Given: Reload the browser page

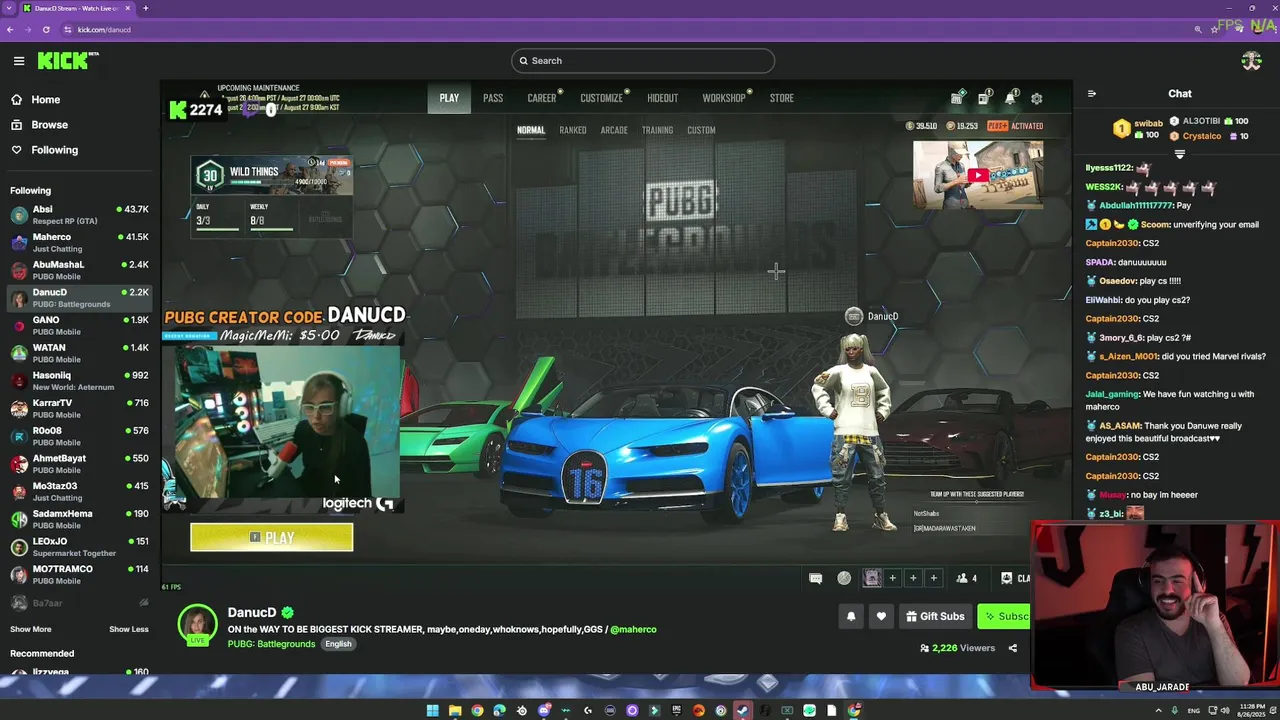Looking at the screenshot, I should pyautogui.click(x=46, y=30).
